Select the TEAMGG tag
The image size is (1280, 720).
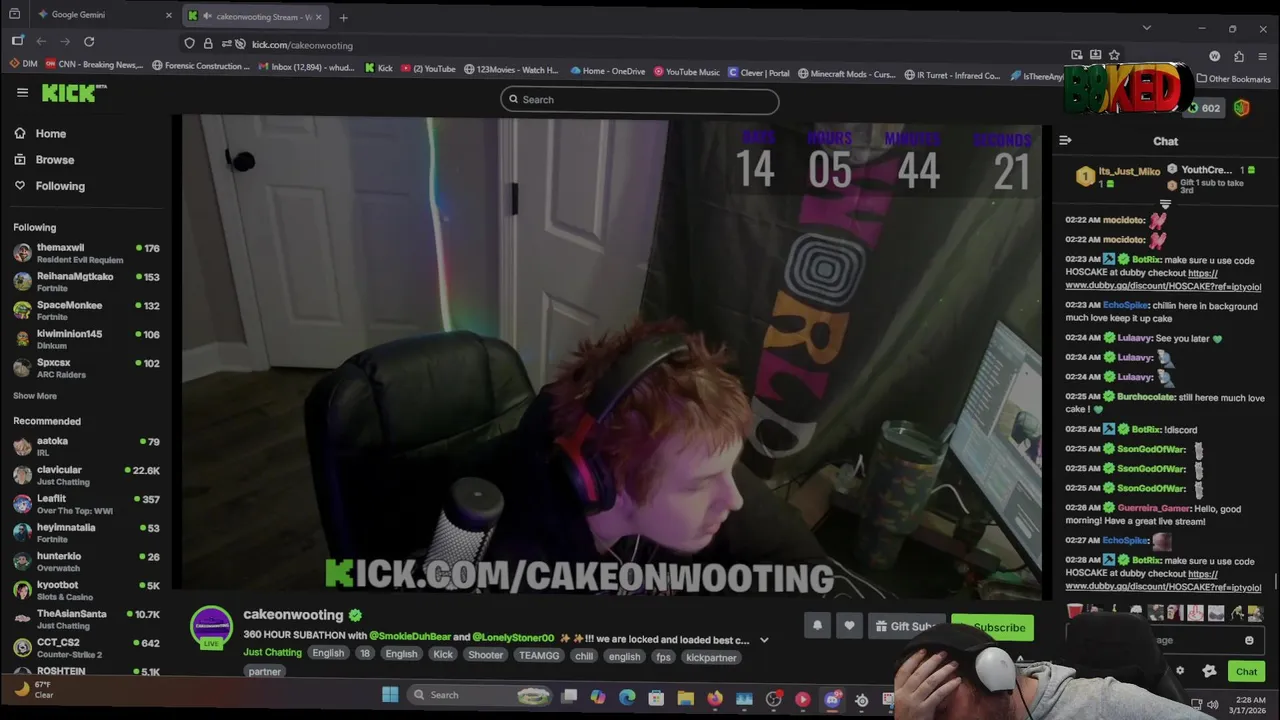(539, 656)
